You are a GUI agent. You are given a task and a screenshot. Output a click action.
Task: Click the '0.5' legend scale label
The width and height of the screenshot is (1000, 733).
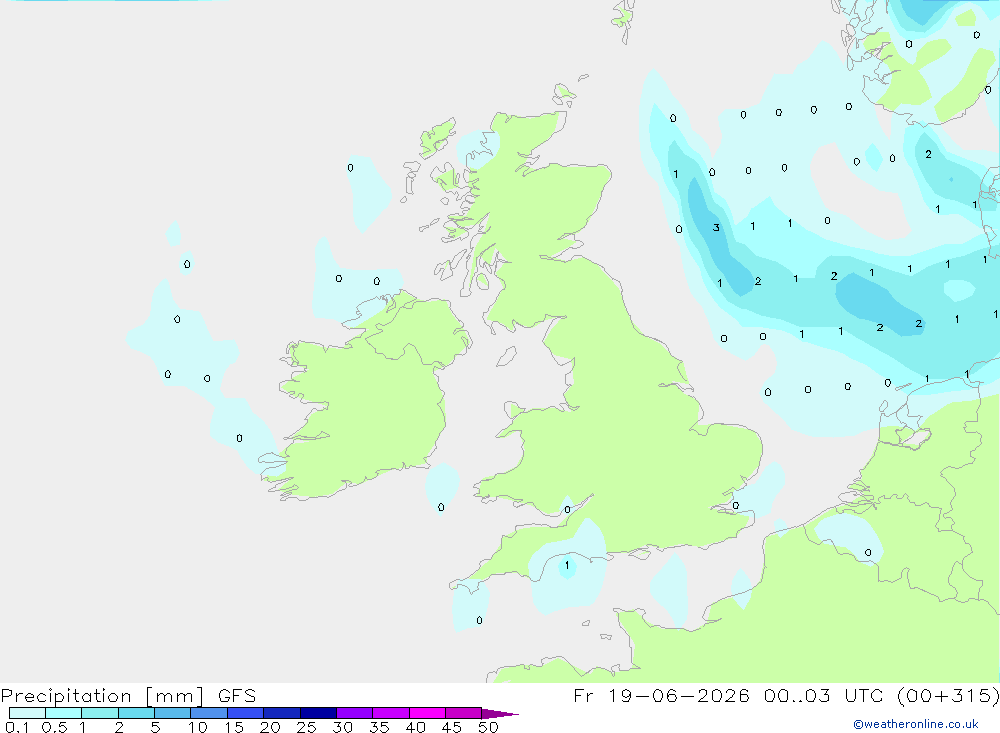[x=54, y=727]
